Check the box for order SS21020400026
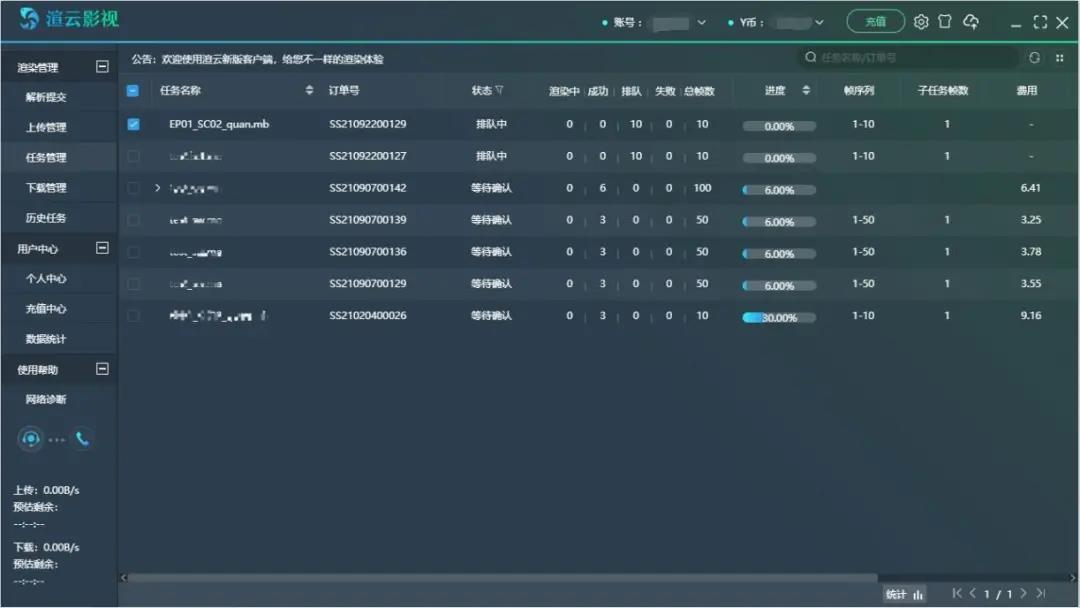 133,316
